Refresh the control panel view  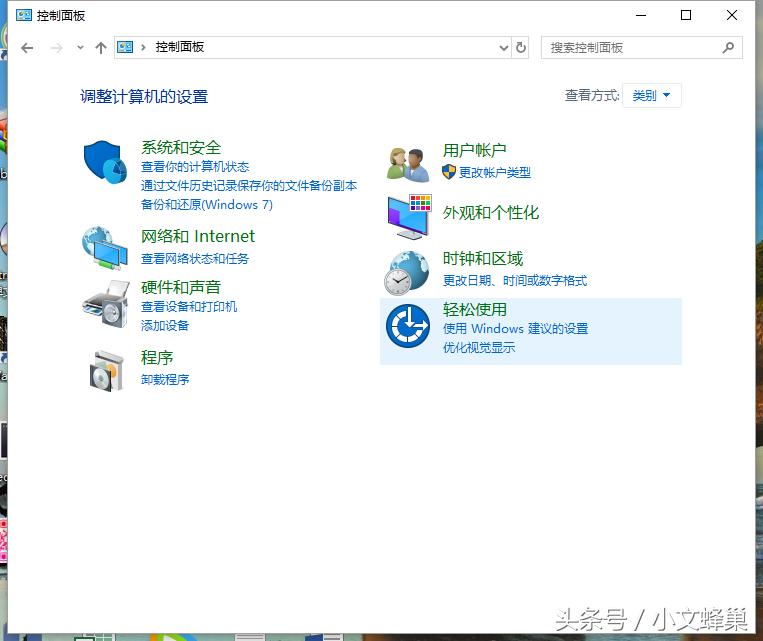[521, 48]
